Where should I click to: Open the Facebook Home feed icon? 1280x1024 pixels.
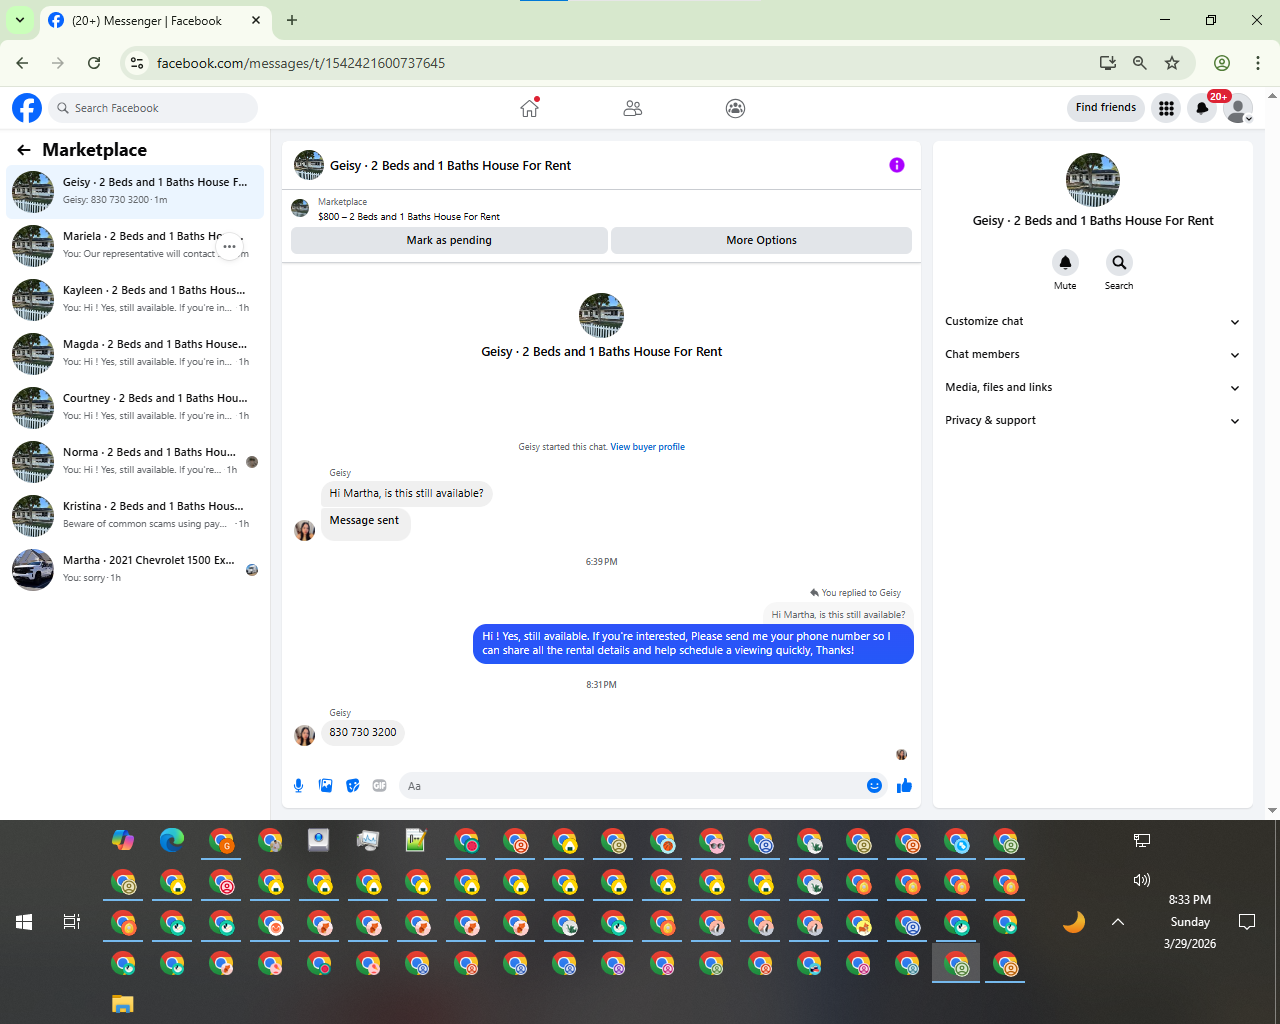tap(529, 108)
